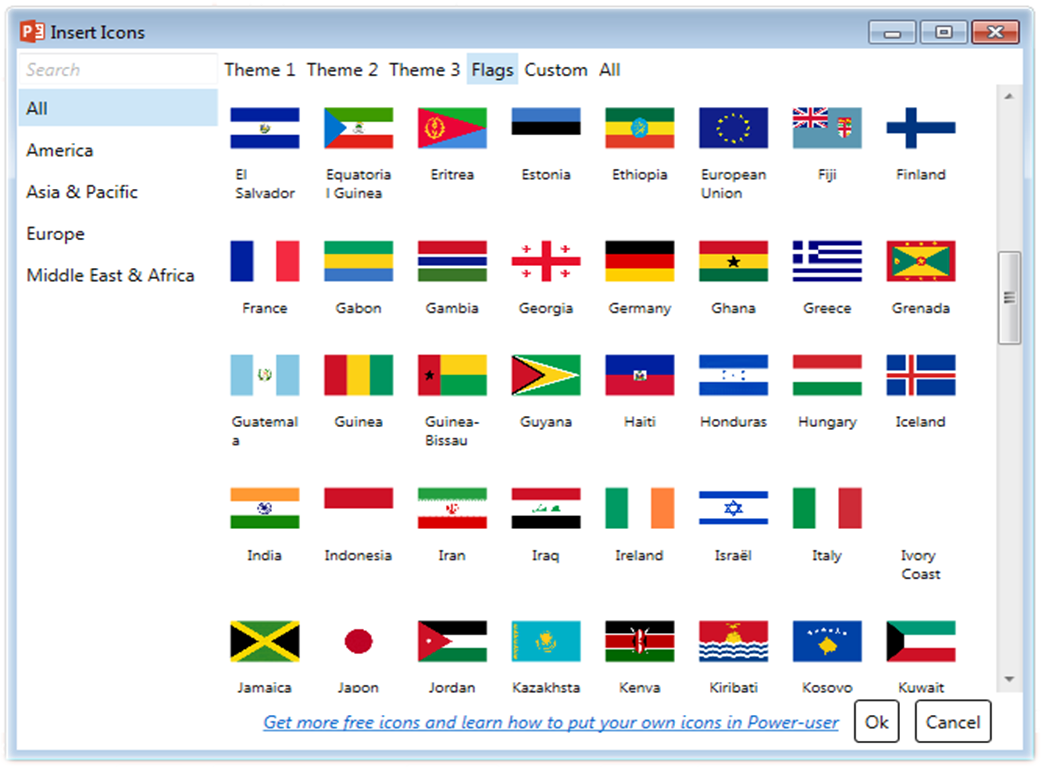Open the Custom icons tab
The image size is (1041, 767).
(556, 70)
